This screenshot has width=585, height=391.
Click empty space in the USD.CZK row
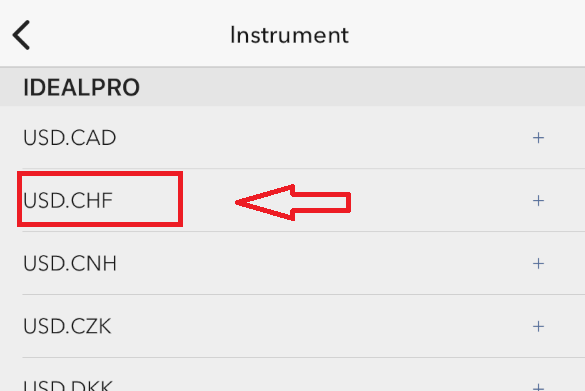(x=317, y=326)
